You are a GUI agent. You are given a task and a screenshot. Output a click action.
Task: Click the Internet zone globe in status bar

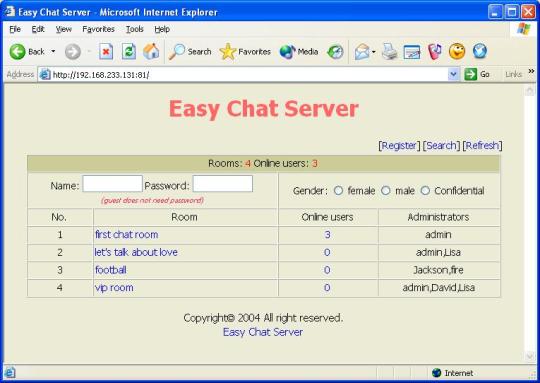(x=436, y=373)
